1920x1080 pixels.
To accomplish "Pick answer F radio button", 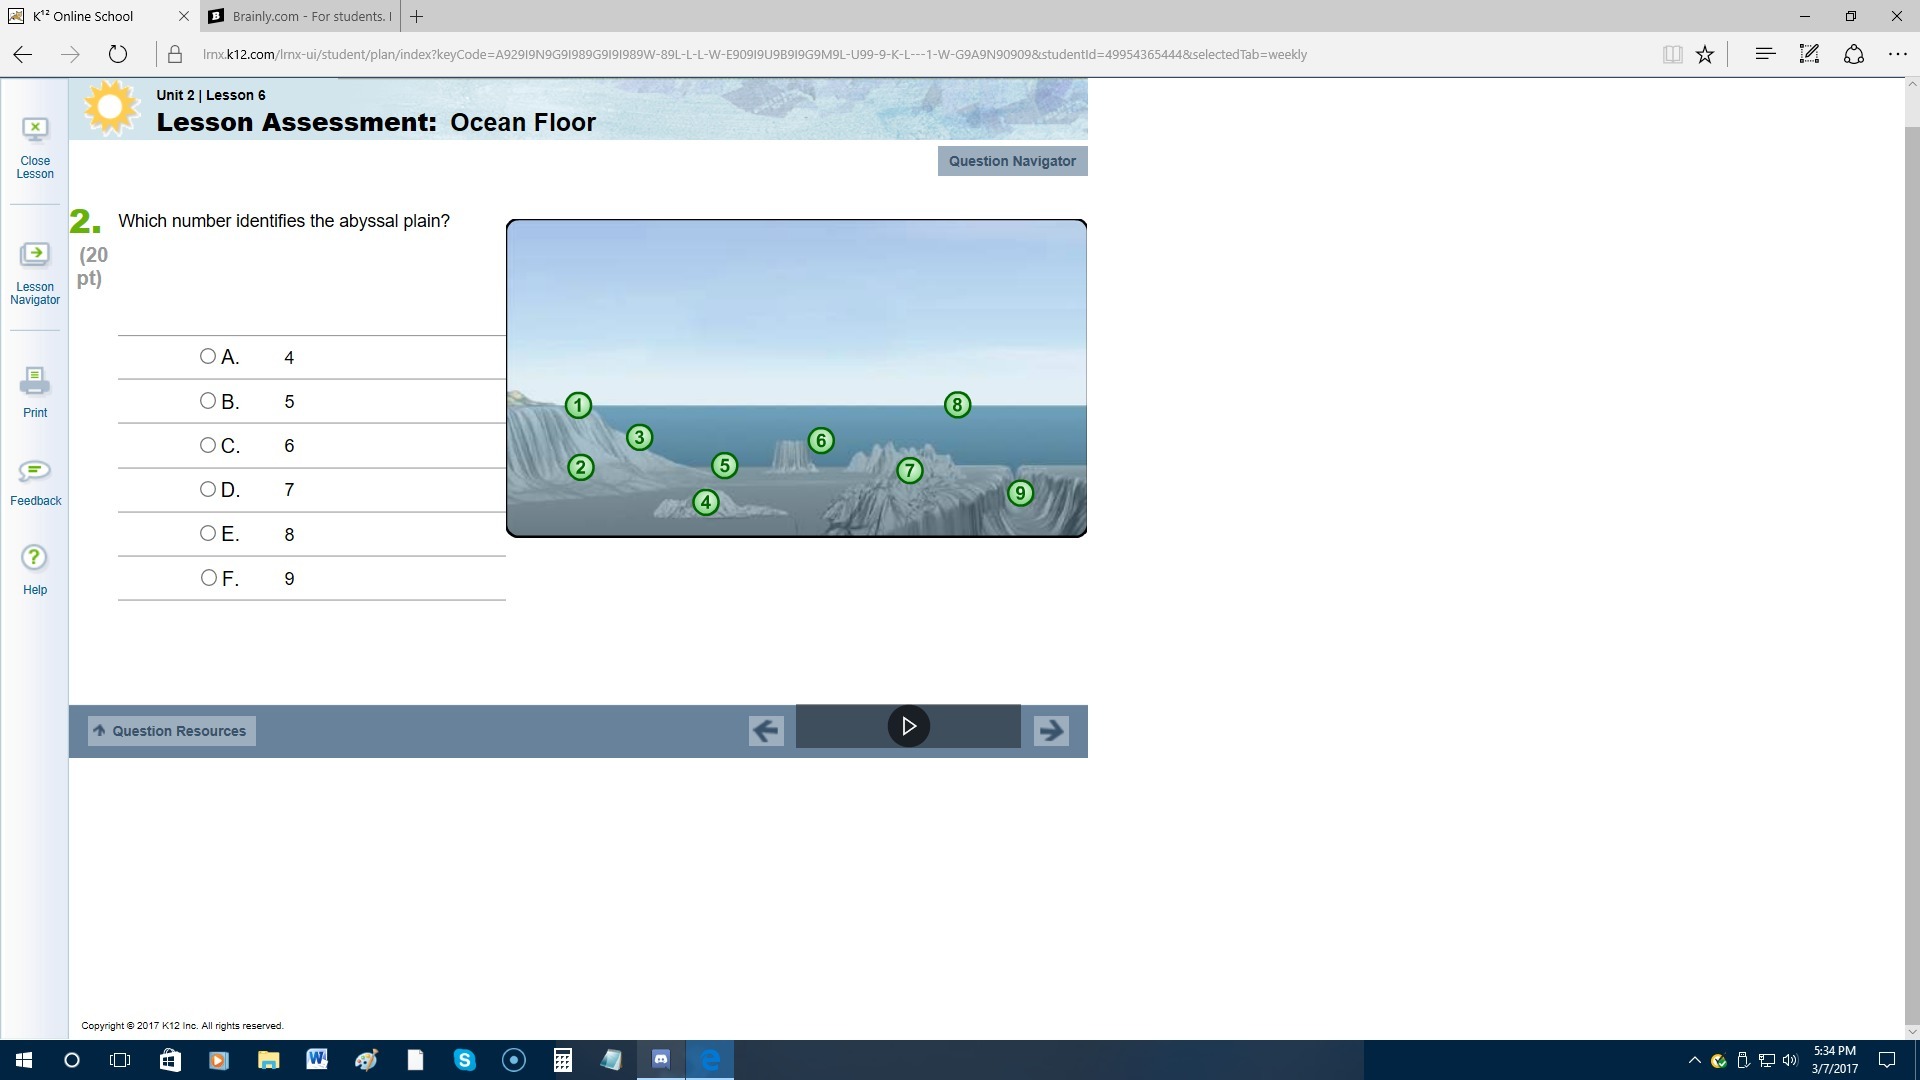I will pos(208,578).
